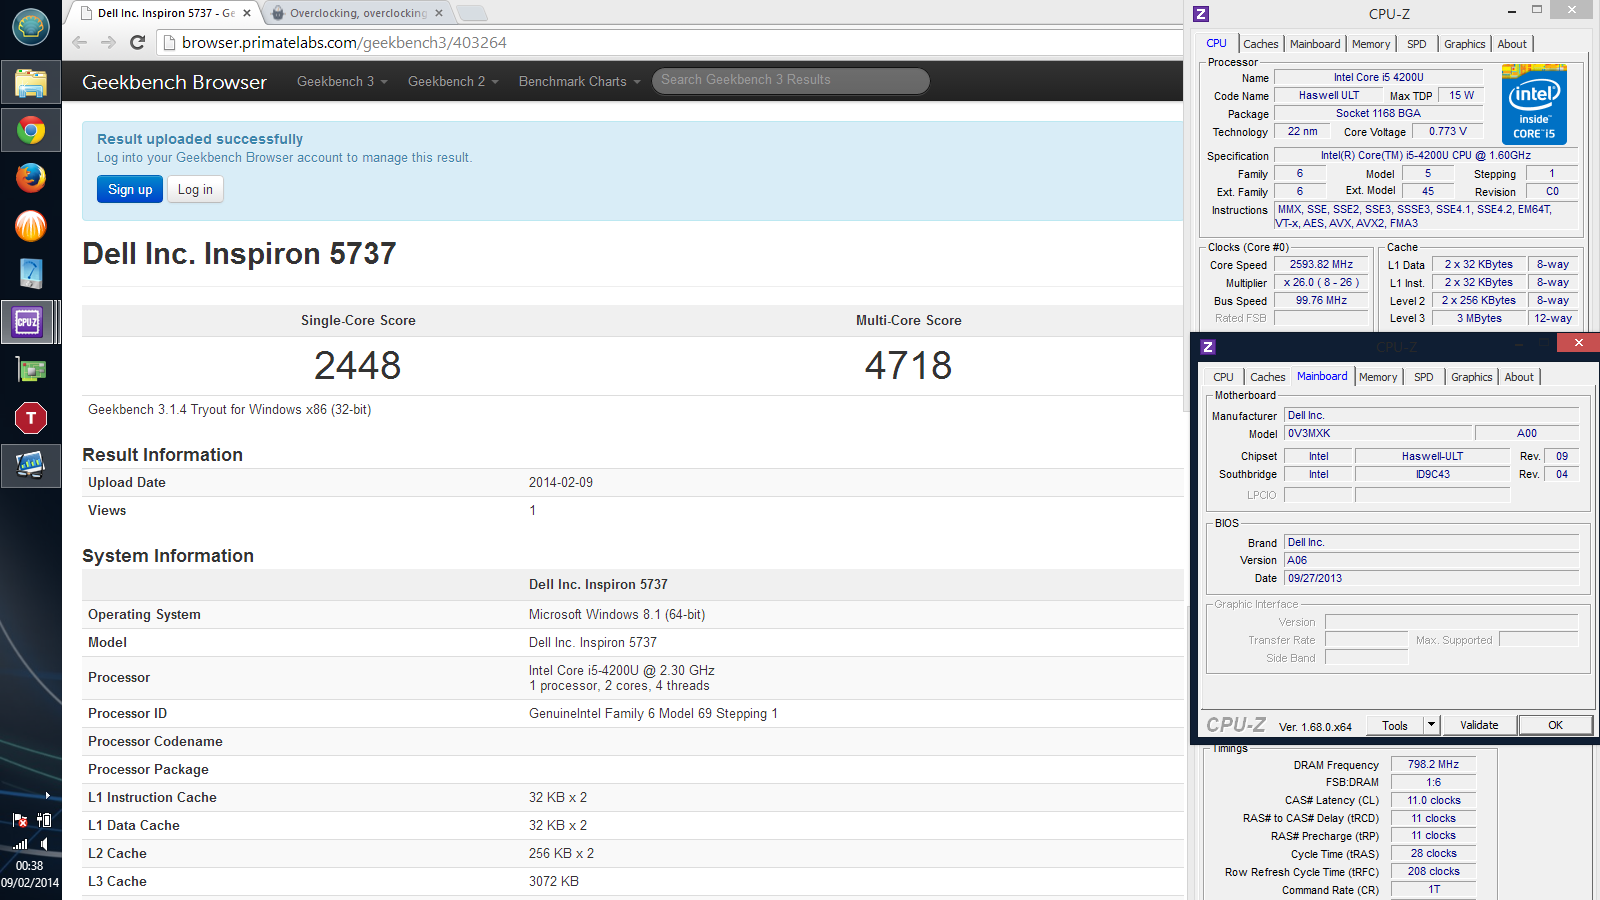Click the Core Speed value 2593.82 MHz
The height and width of the screenshot is (900, 1600).
coord(1321,265)
